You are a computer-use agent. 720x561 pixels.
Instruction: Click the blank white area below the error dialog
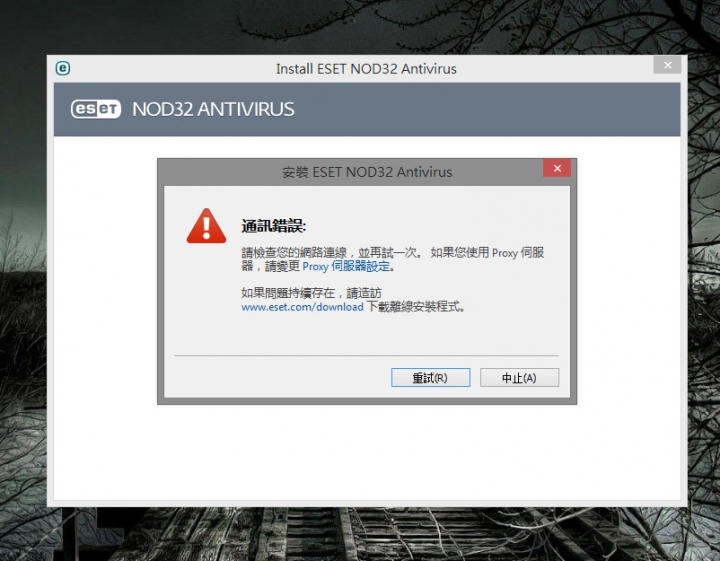(x=367, y=452)
